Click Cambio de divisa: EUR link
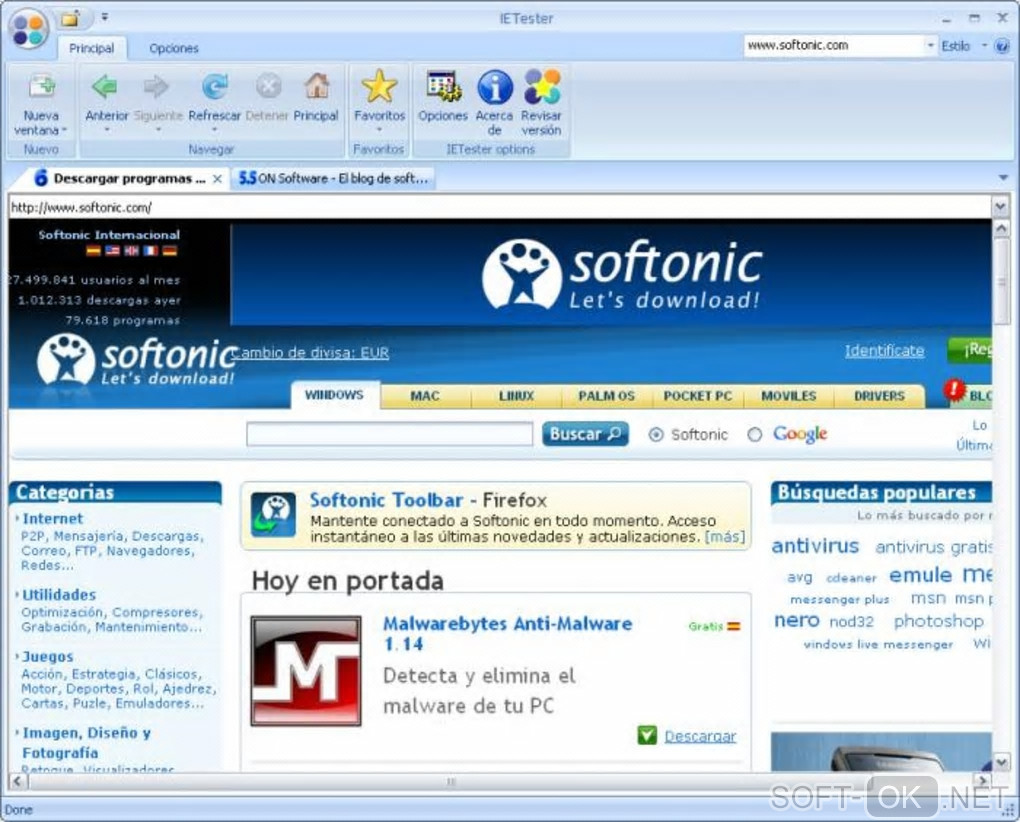Viewport: 1020px width, 822px height. tap(310, 352)
